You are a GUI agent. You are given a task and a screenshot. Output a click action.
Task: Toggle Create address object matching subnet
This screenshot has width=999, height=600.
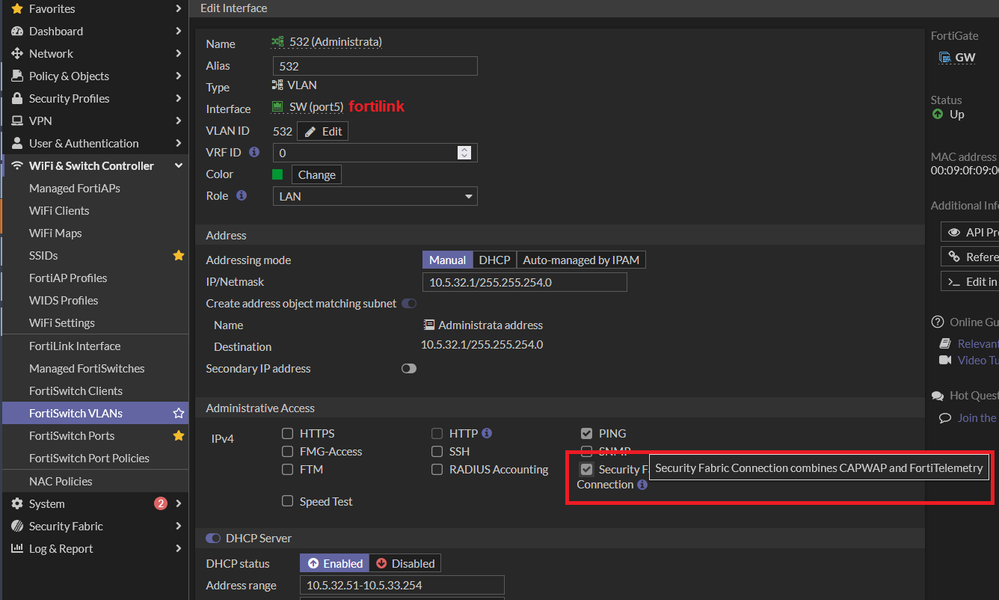(409, 303)
